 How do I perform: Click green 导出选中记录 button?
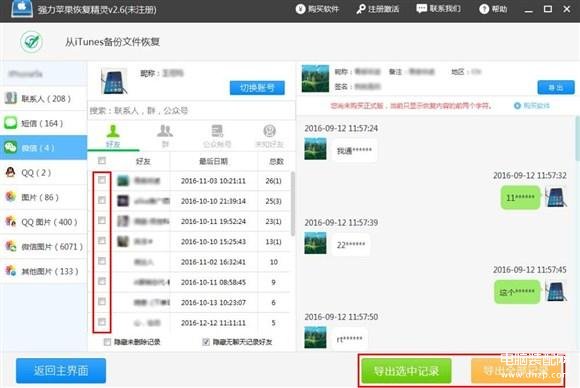tap(407, 371)
